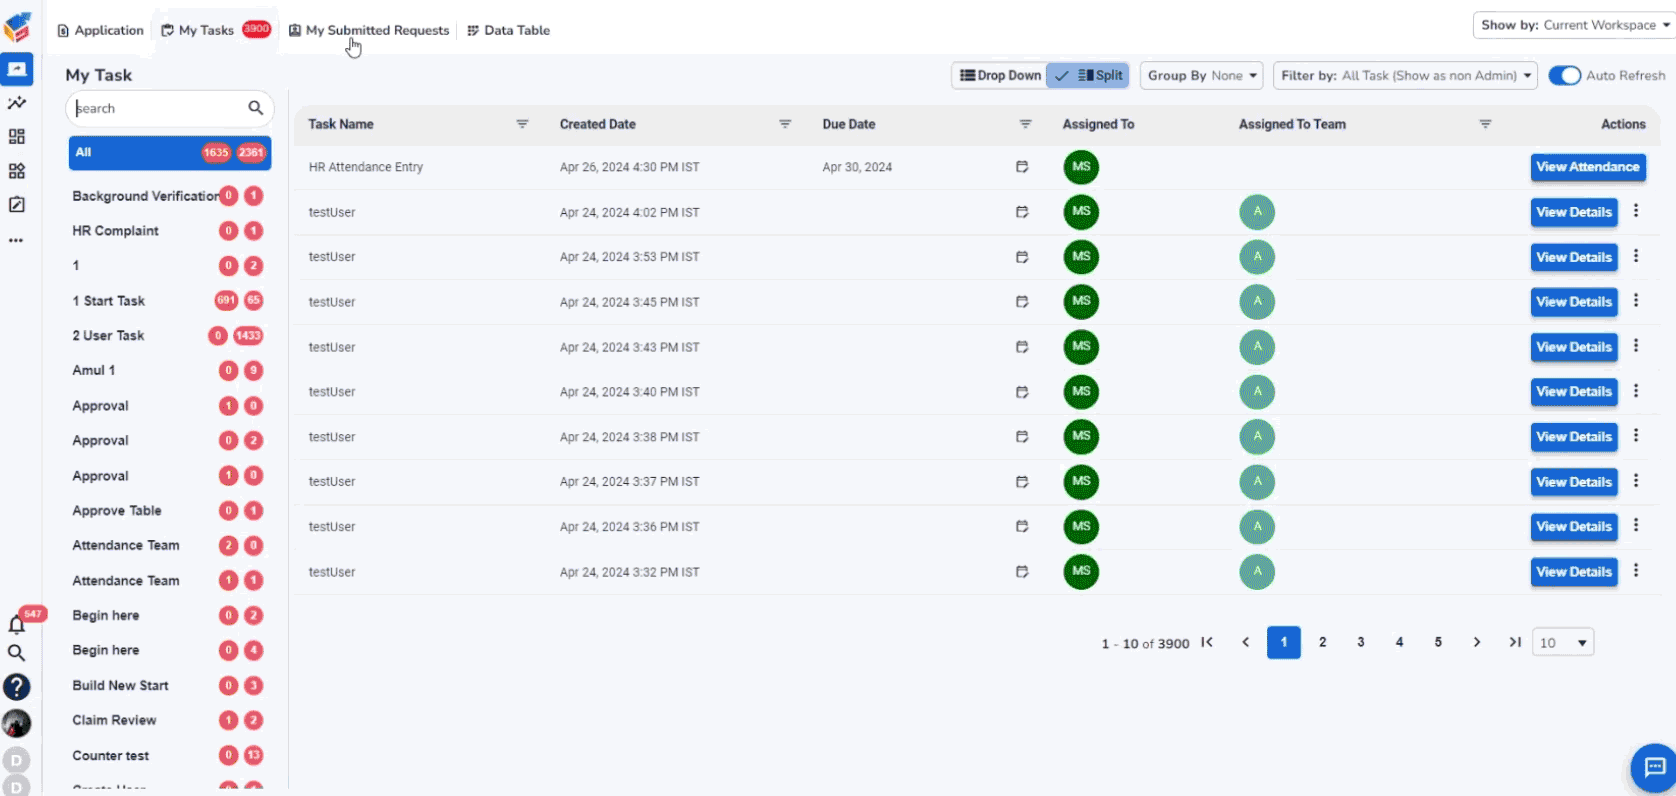Image resolution: width=1676 pixels, height=796 pixels.
Task: Expand the Filter by All Task dropdown
Action: (1407, 76)
